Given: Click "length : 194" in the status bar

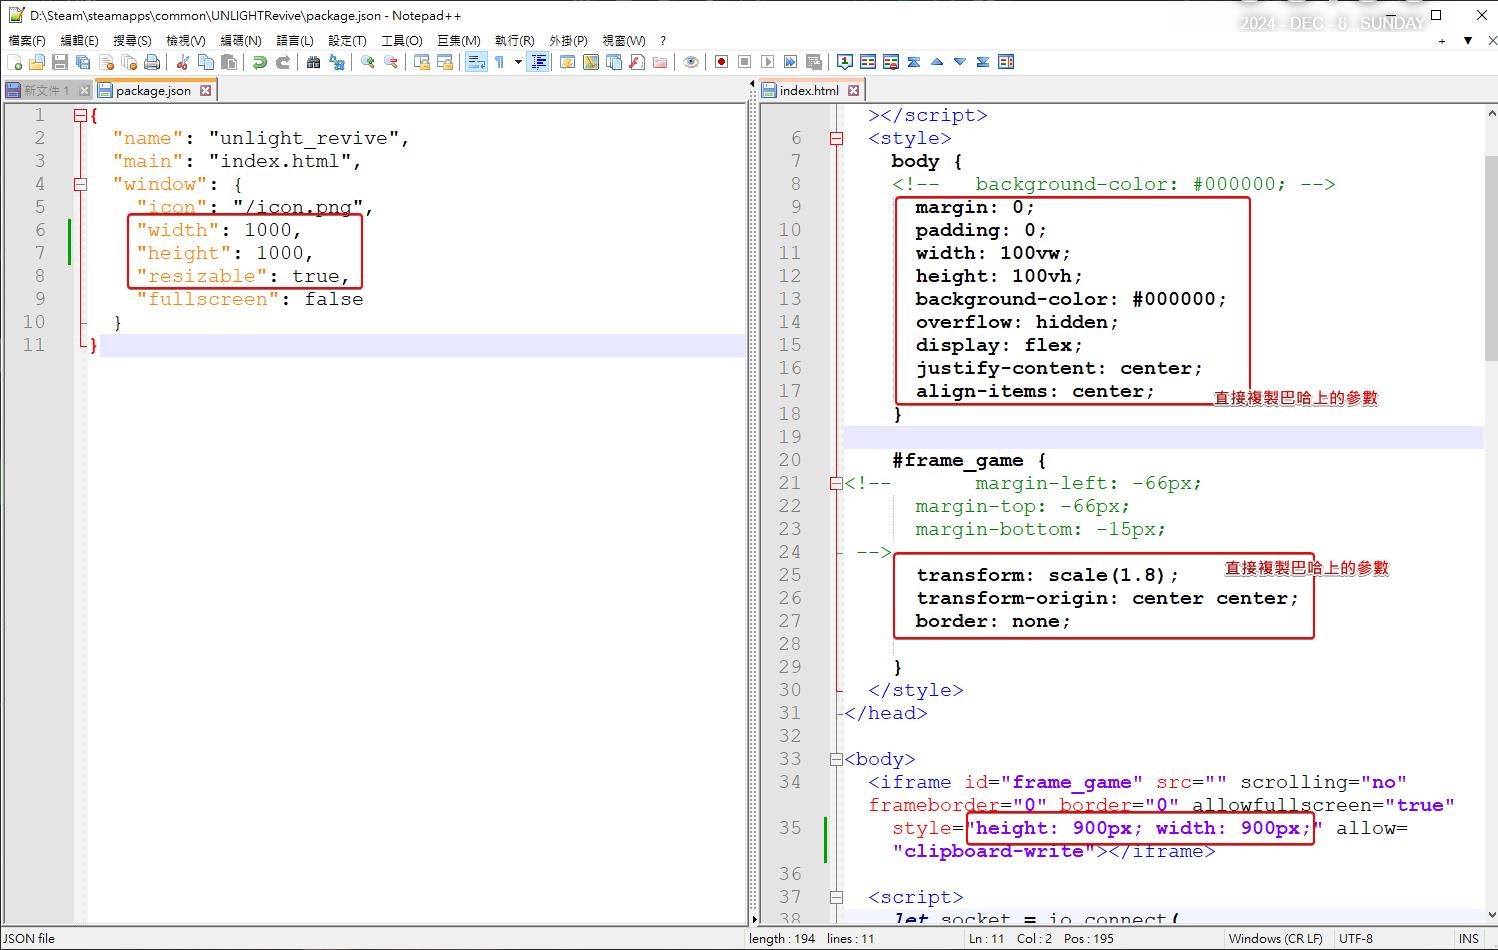Looking at the screenshot, I should tap(781, 938).
